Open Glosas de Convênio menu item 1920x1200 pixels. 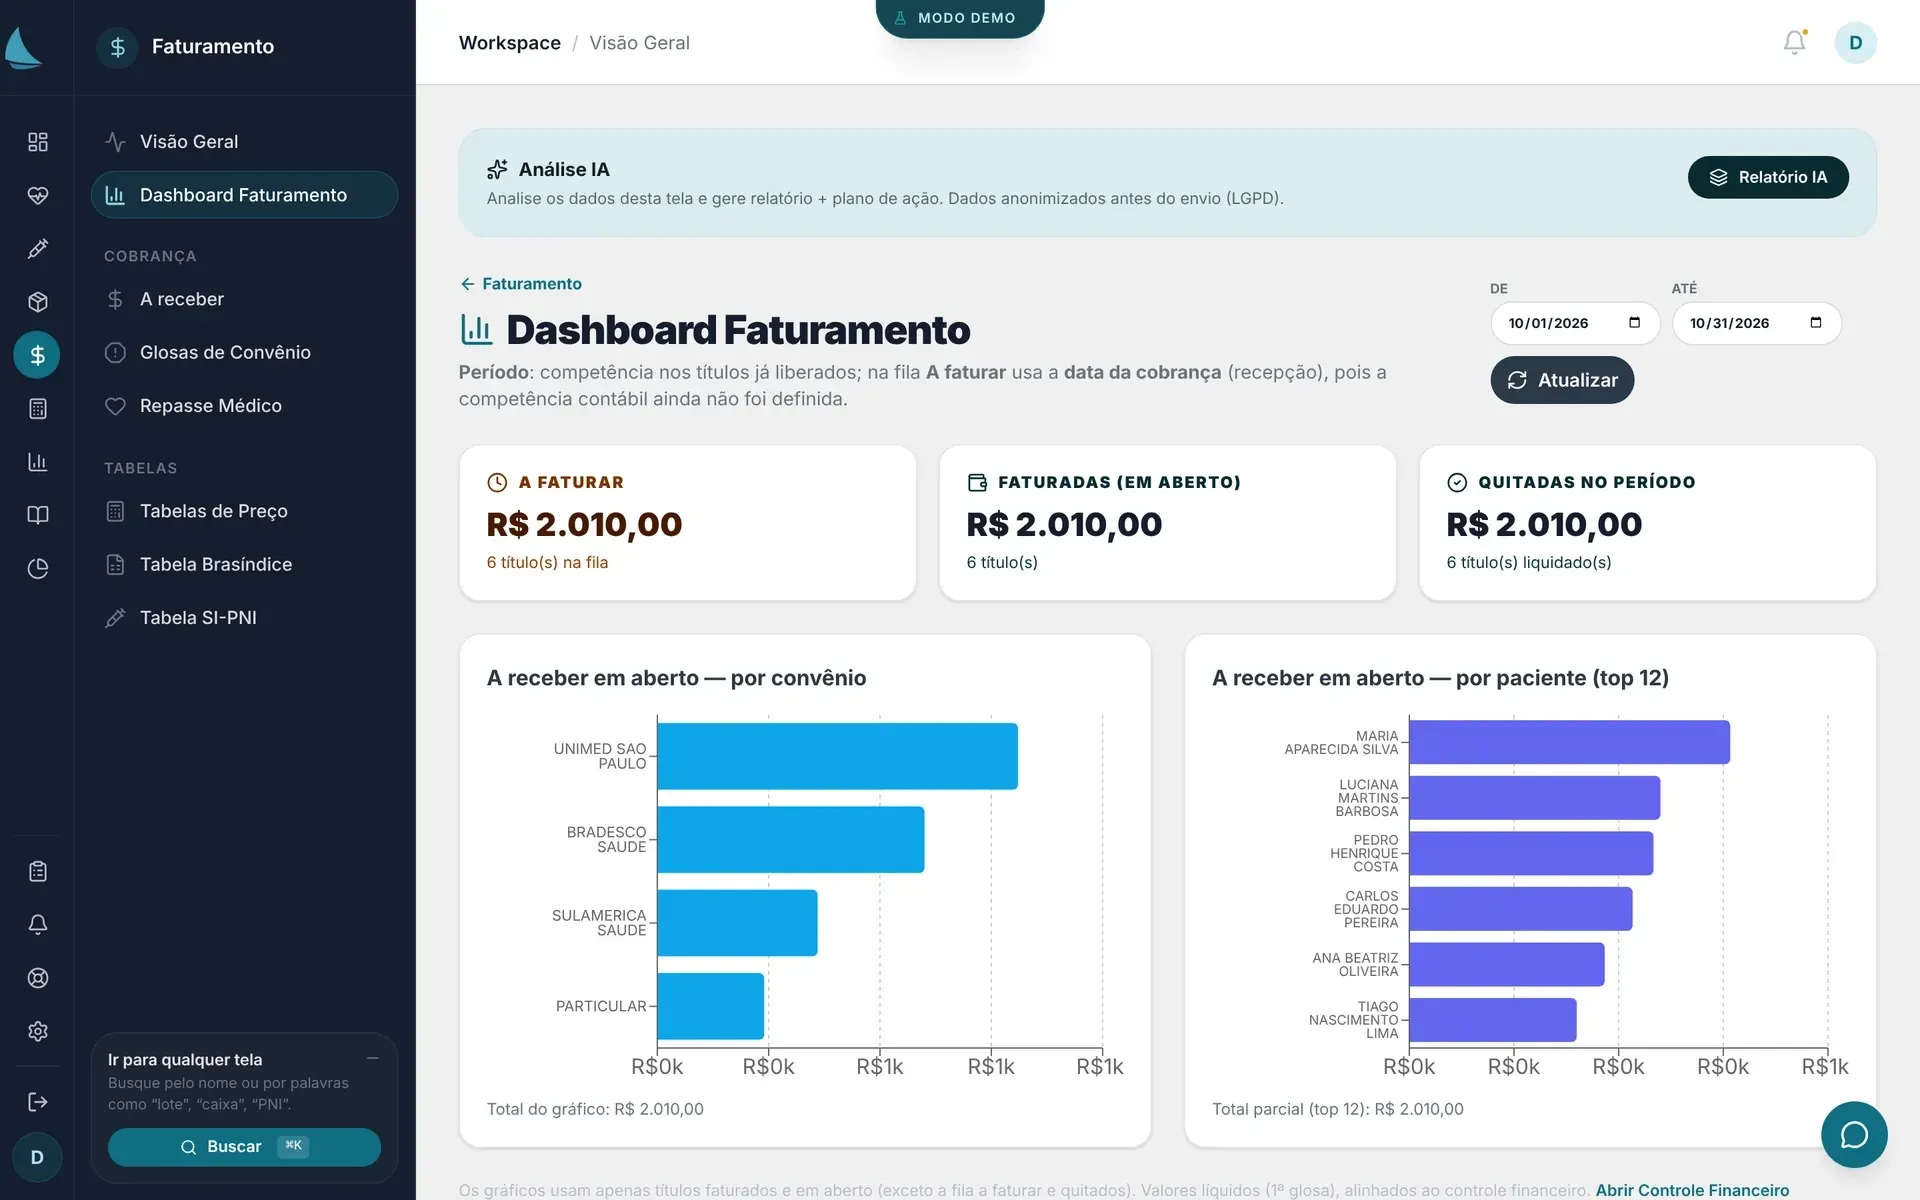click(244, 352)
